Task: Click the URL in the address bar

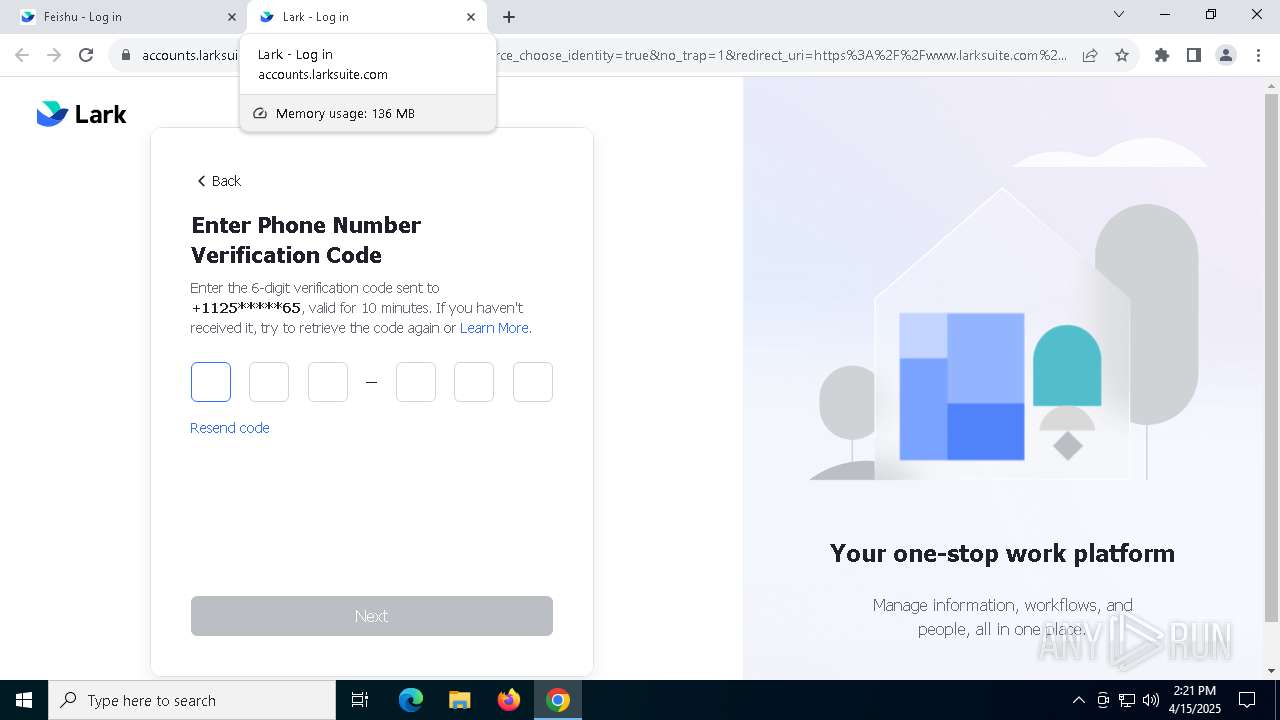Action: click(x=604, y=55)
